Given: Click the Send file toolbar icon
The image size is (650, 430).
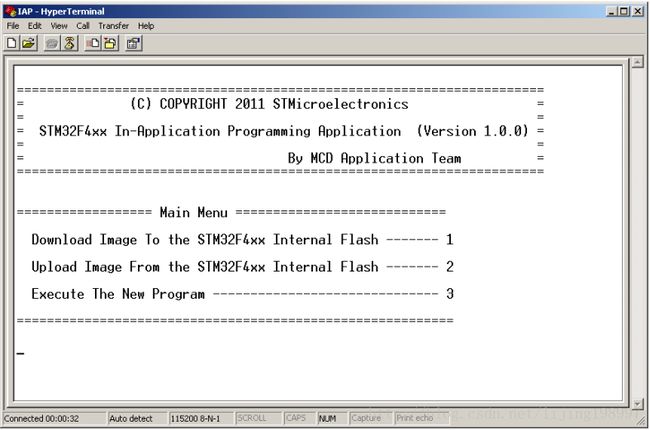Looking at the screenshot, I should coord(93,43).
